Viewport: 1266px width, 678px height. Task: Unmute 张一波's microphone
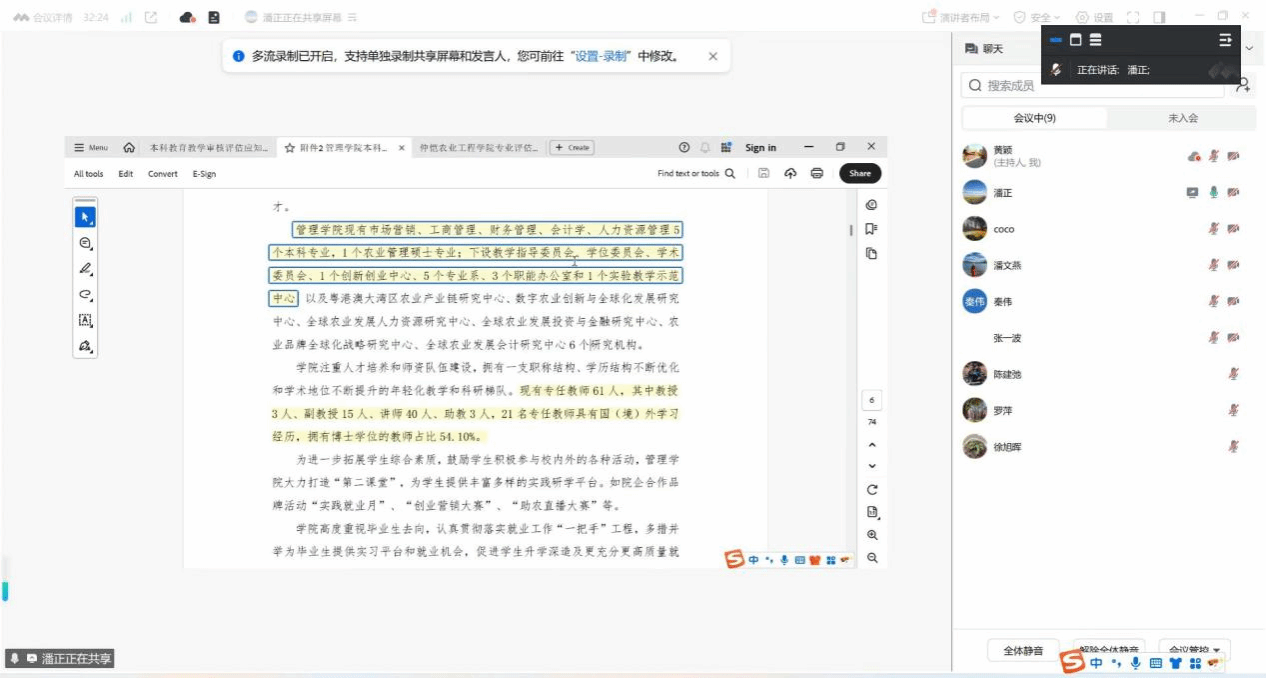tap(1213, 338)
